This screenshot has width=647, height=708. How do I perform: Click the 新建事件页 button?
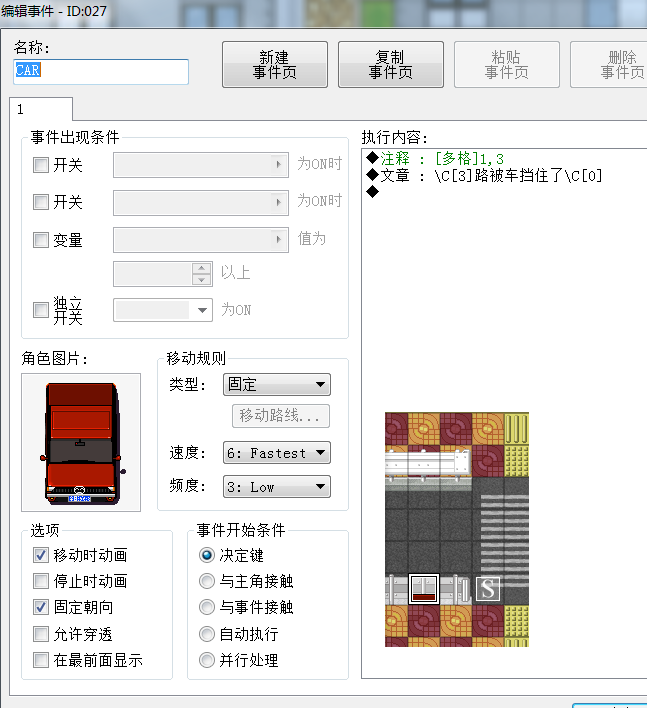275,65
